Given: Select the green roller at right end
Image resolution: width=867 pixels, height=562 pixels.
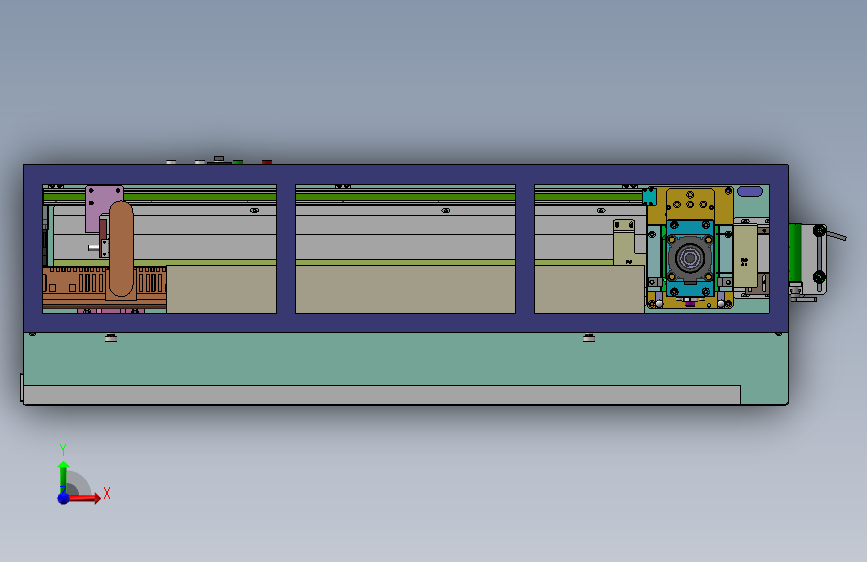Looking at the screenshot, I should pyautogui.click(x=795, y=252).
